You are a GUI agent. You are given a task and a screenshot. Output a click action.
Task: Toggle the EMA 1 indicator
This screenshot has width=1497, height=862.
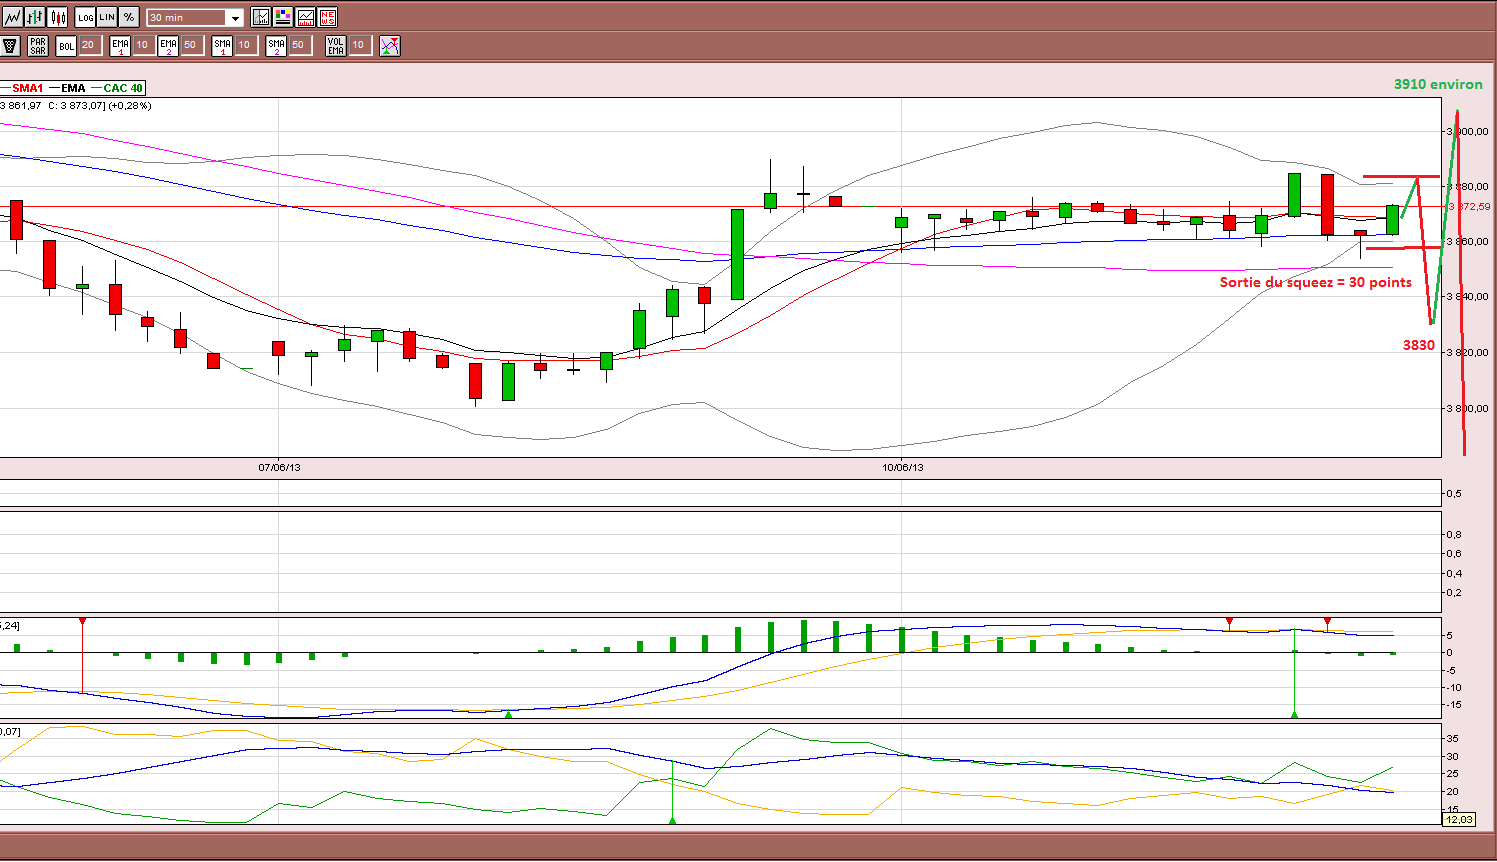120,45
